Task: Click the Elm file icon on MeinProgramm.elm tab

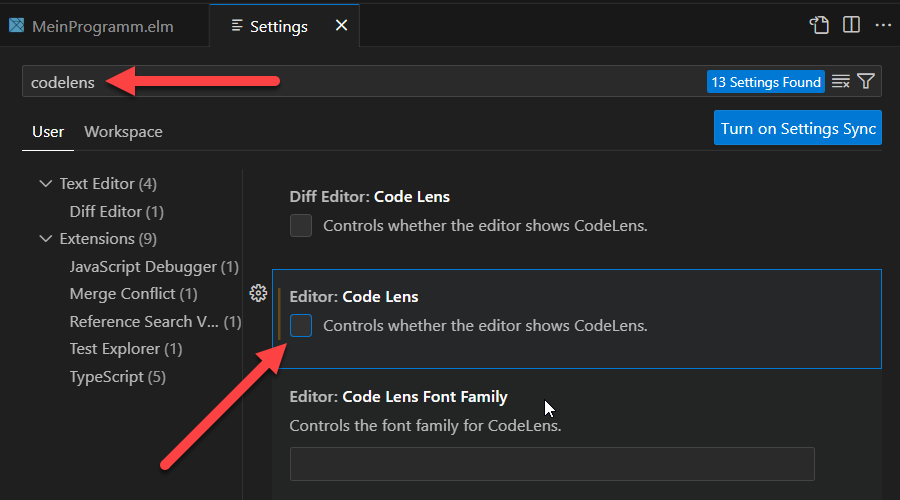Action: point(17,25)
